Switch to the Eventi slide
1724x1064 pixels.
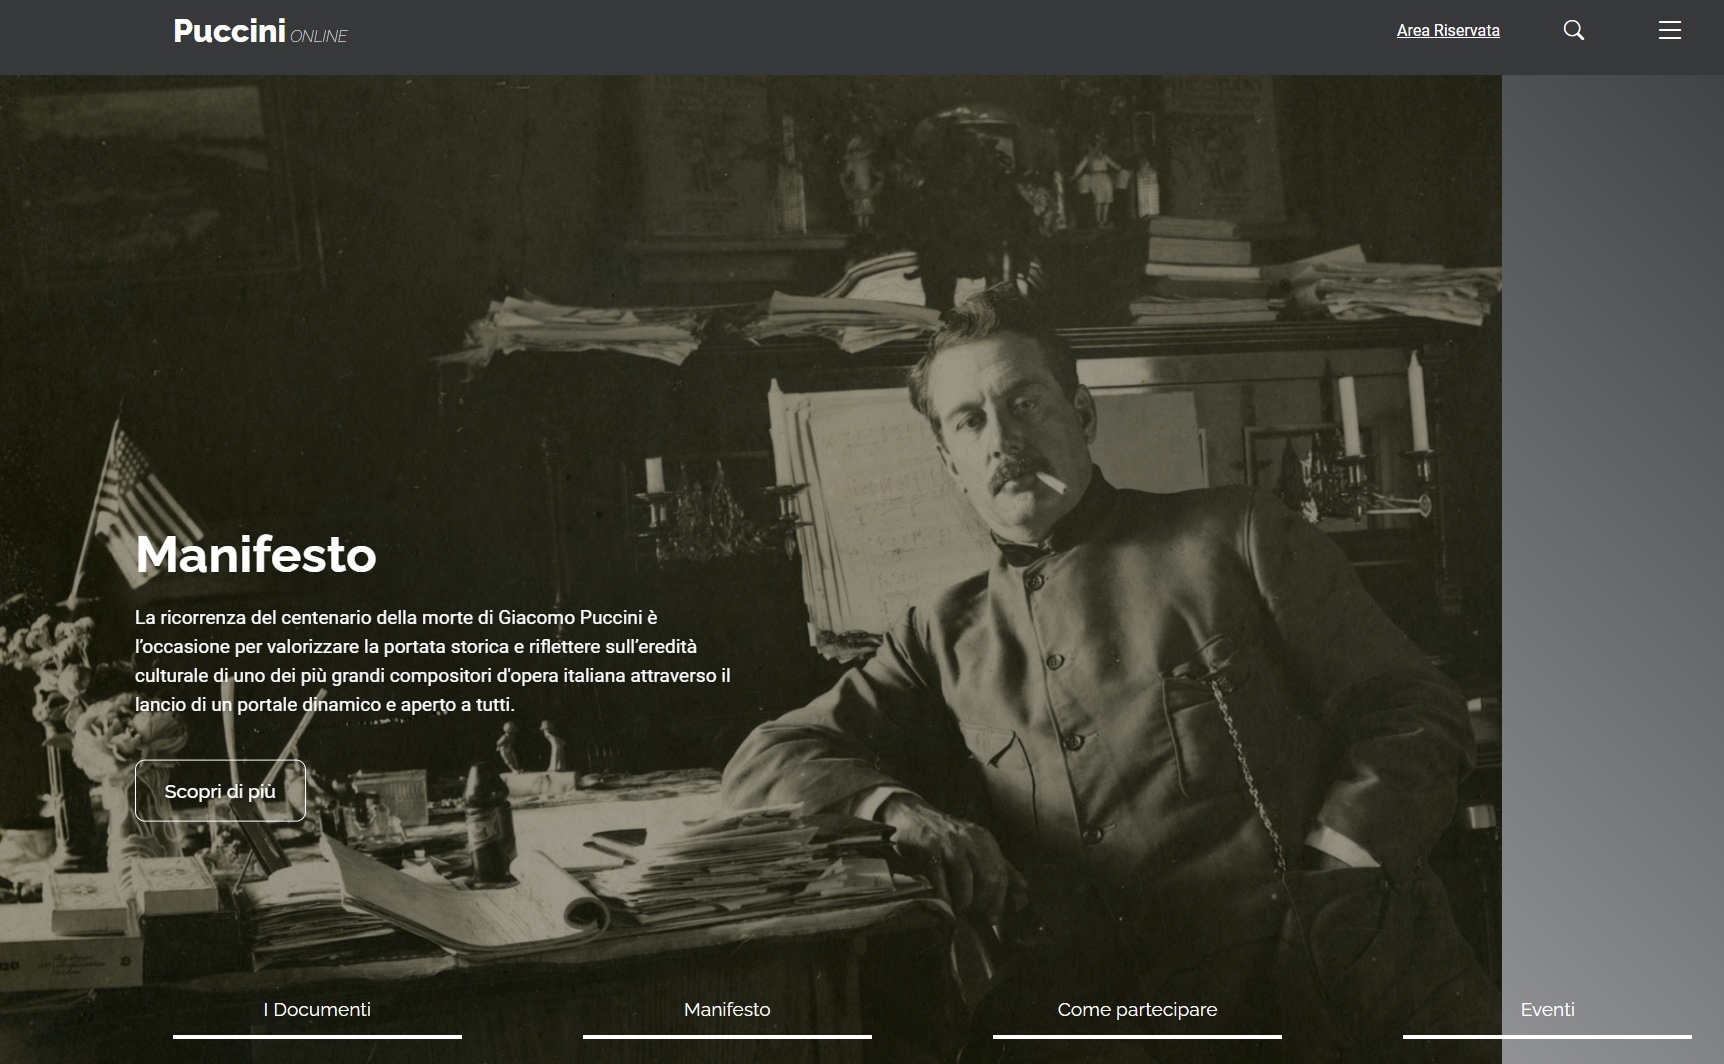1548,1010
